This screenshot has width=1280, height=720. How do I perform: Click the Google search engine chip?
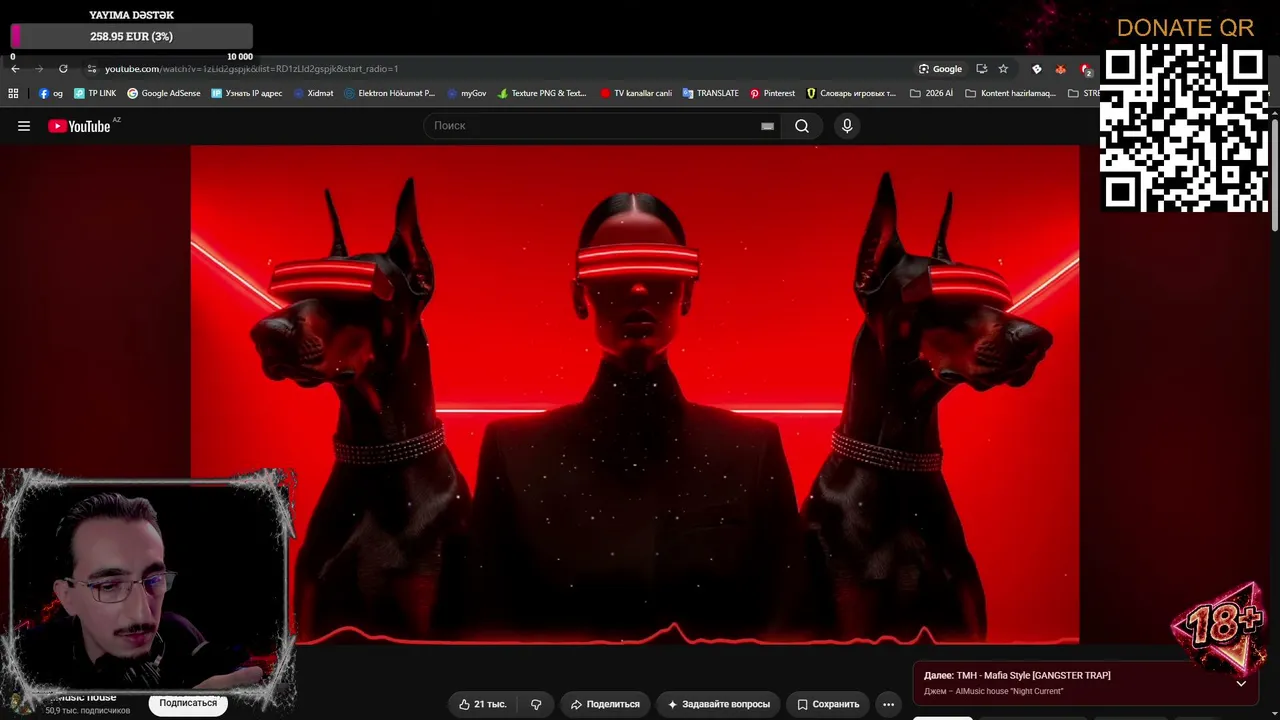(940, 69)
